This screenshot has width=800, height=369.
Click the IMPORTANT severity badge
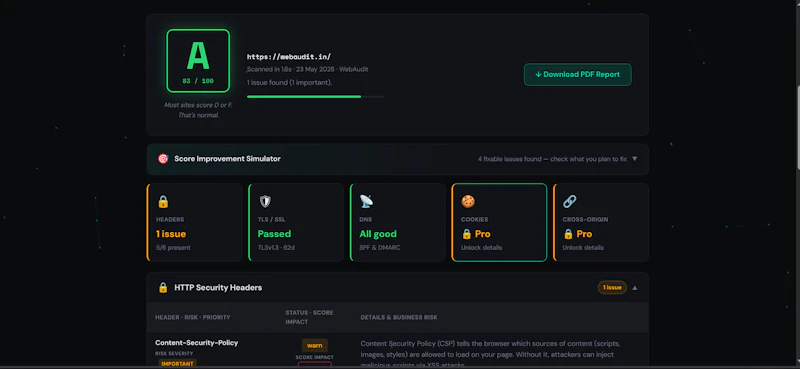pyautogui.click(x=177, y=364)
